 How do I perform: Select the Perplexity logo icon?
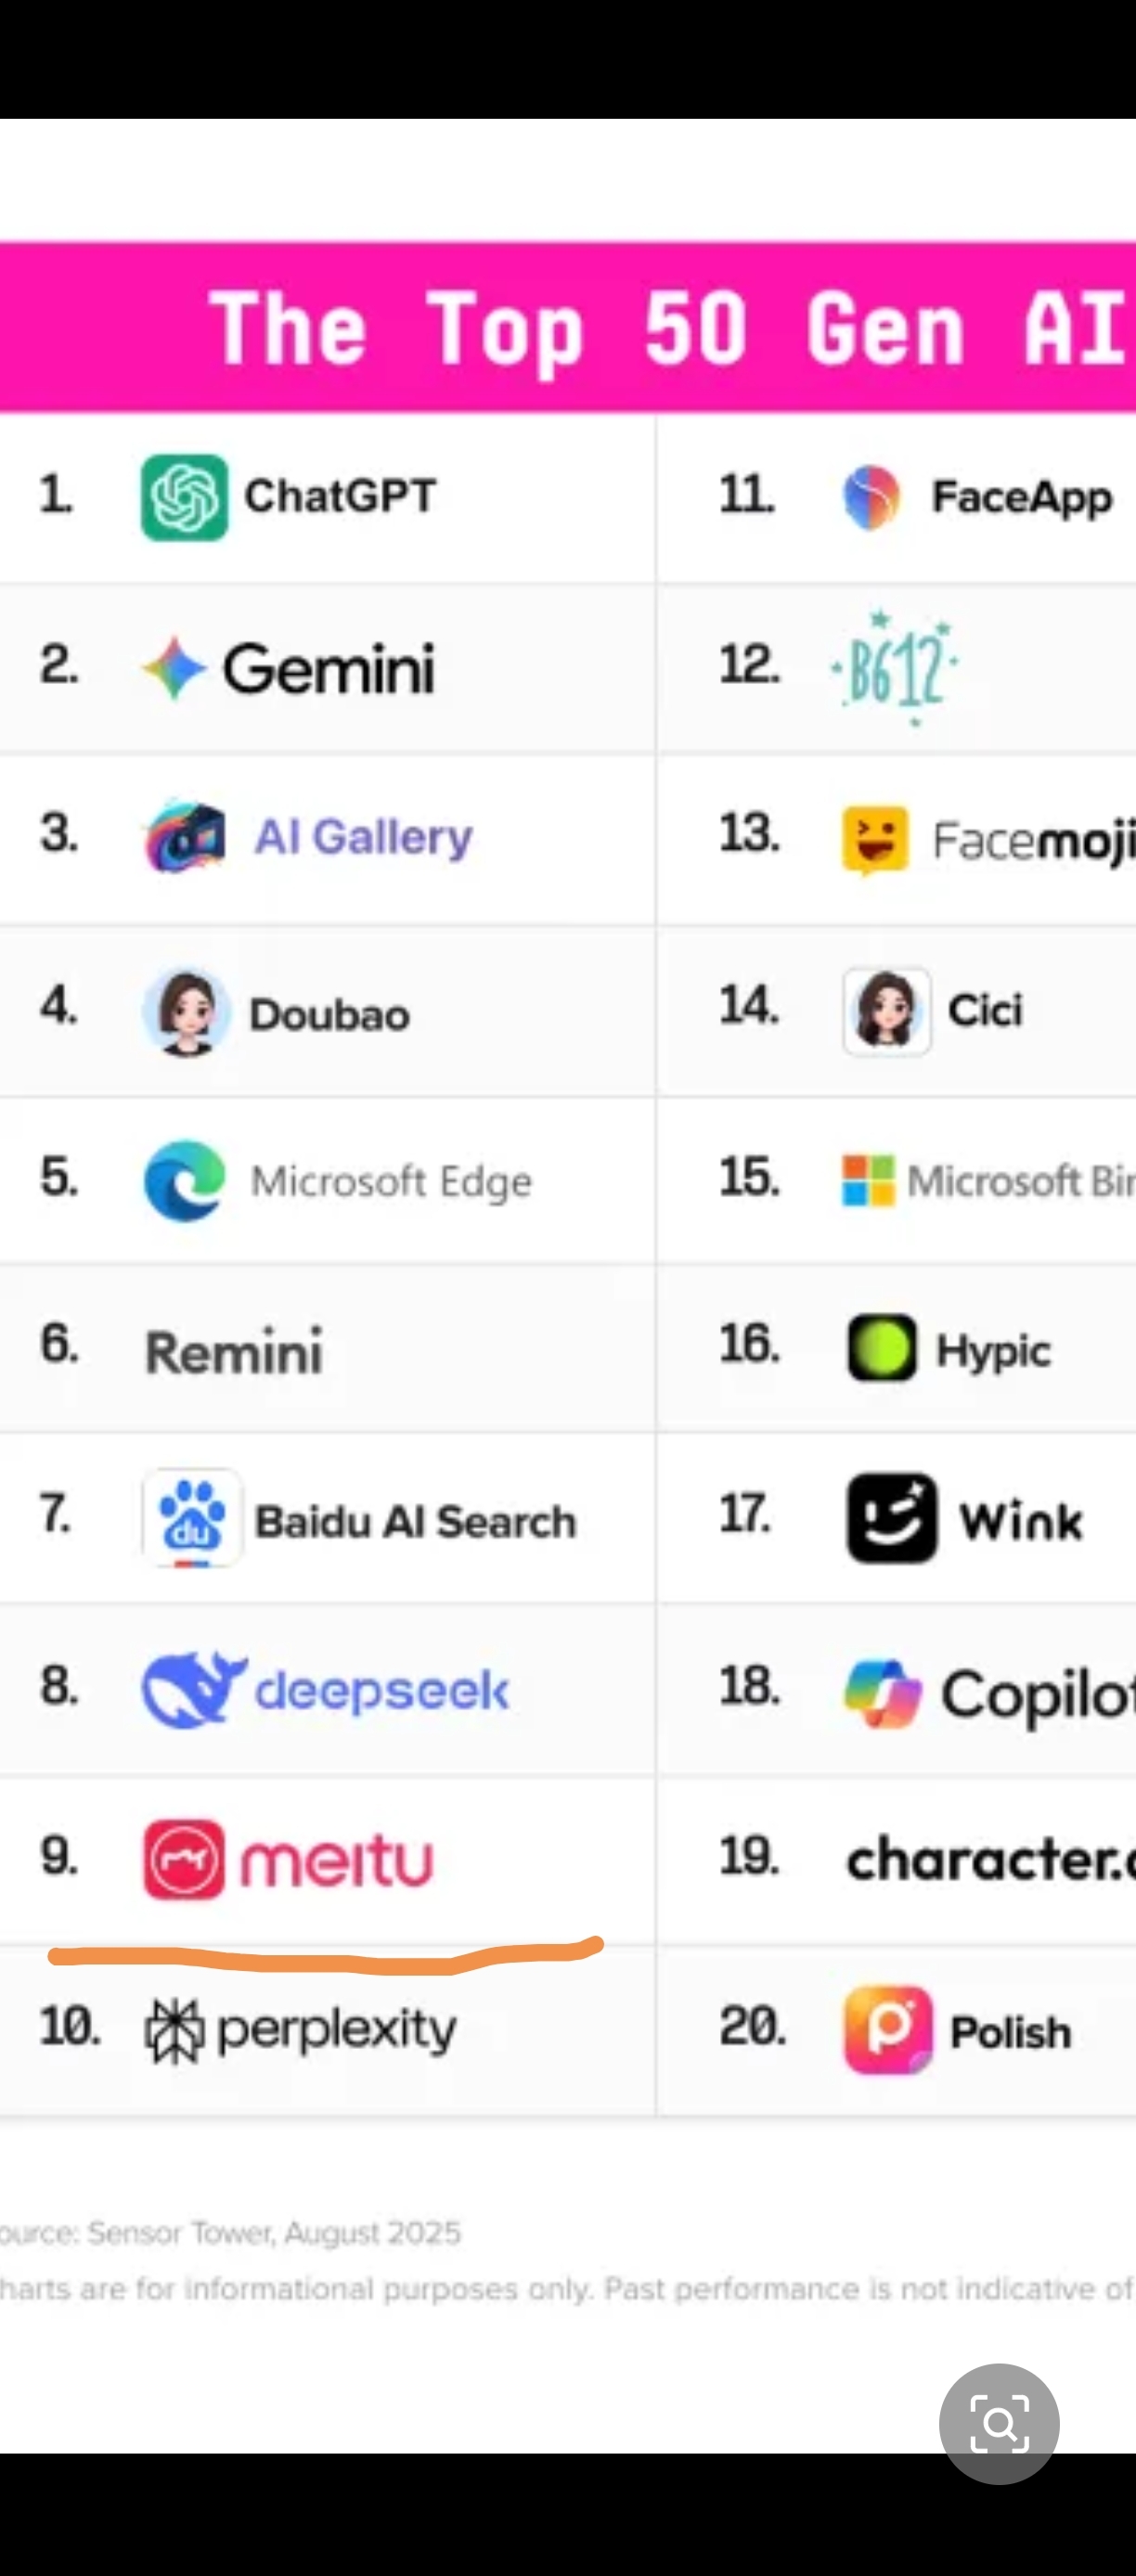coord(175,2031)
